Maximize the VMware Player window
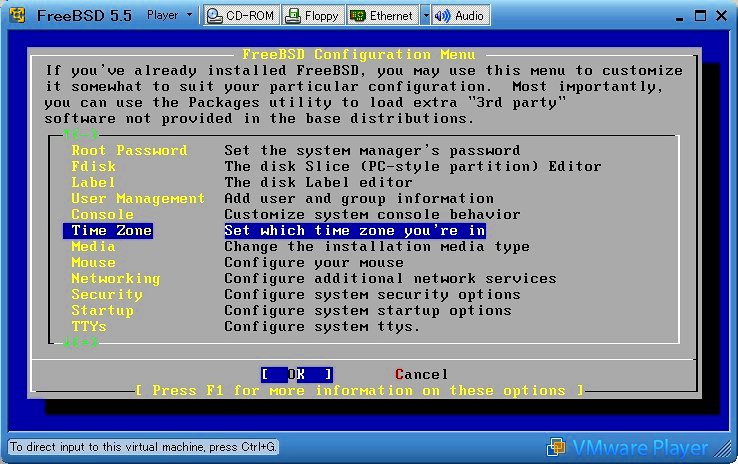 (x=696, y=16)
